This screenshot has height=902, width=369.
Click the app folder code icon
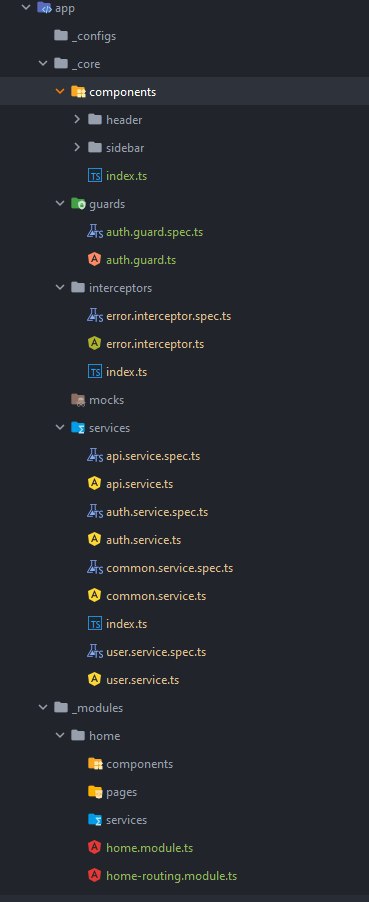point(44,8)
